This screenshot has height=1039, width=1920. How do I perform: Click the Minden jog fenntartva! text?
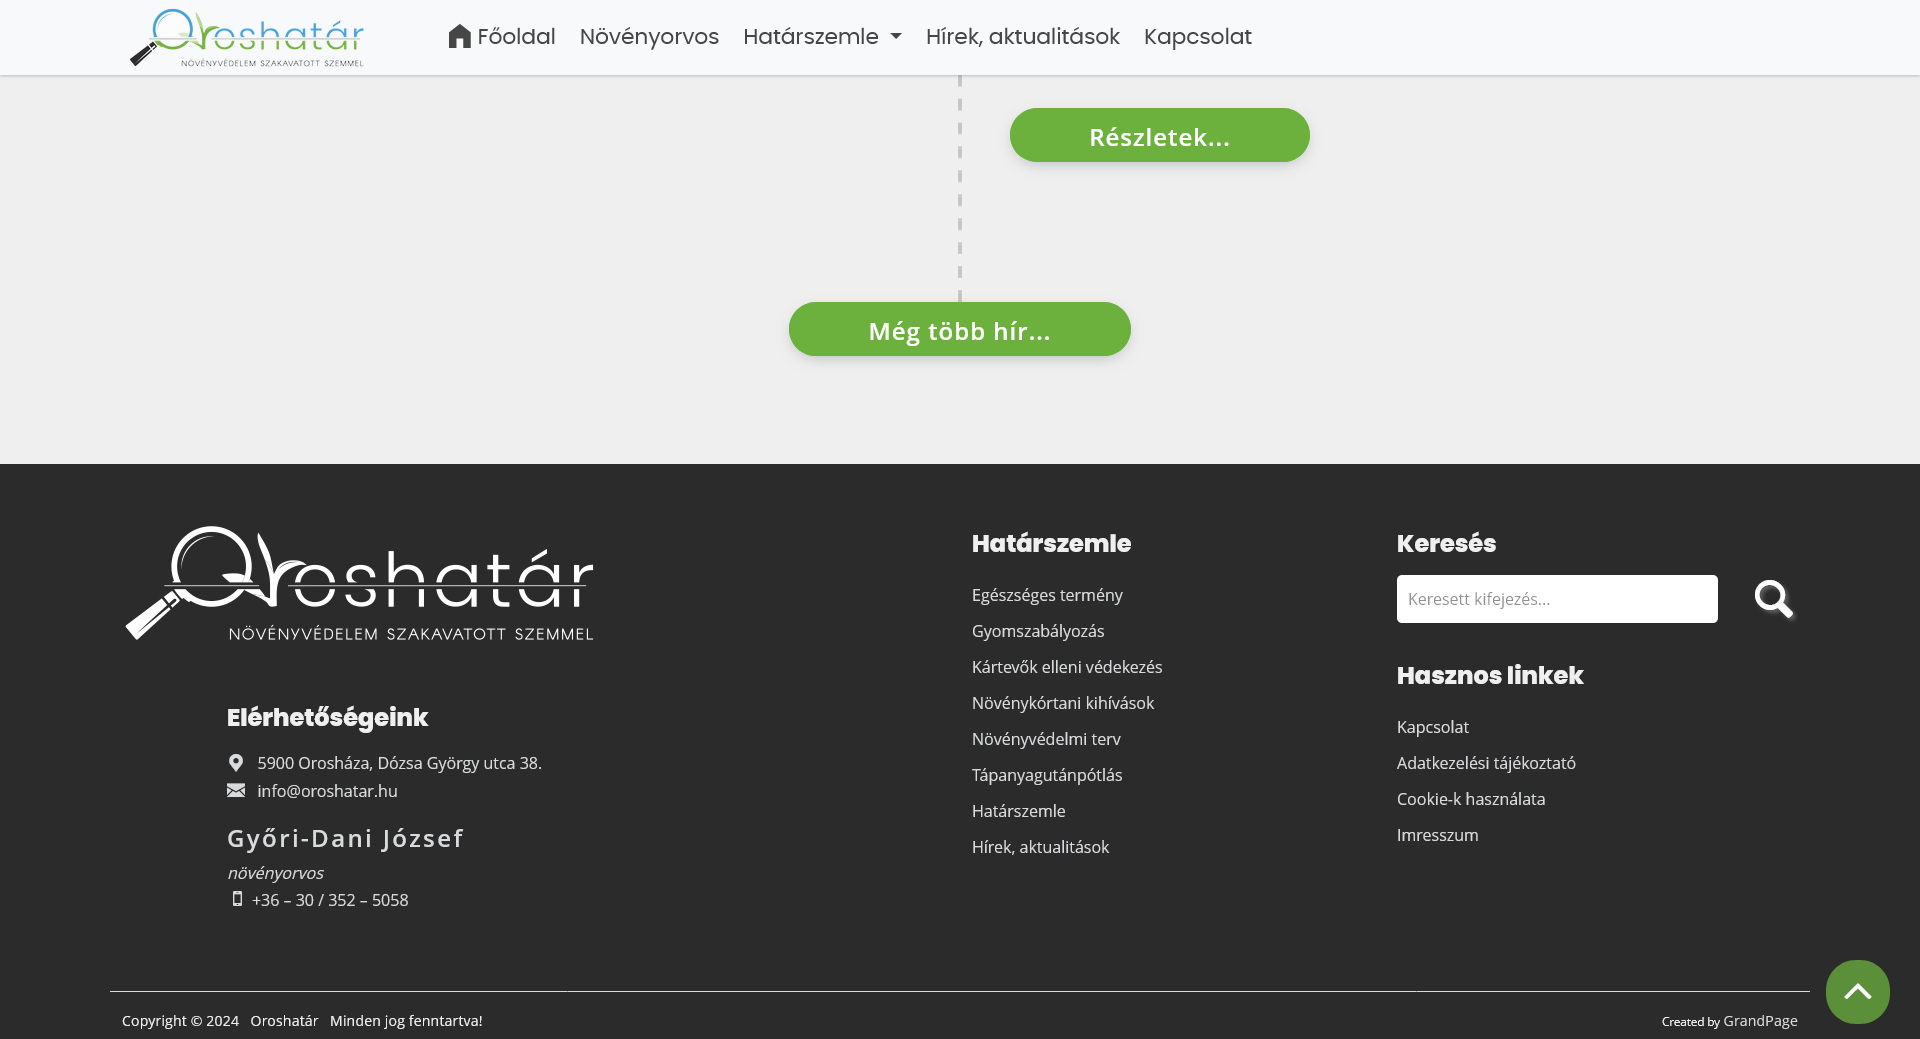406,1021
